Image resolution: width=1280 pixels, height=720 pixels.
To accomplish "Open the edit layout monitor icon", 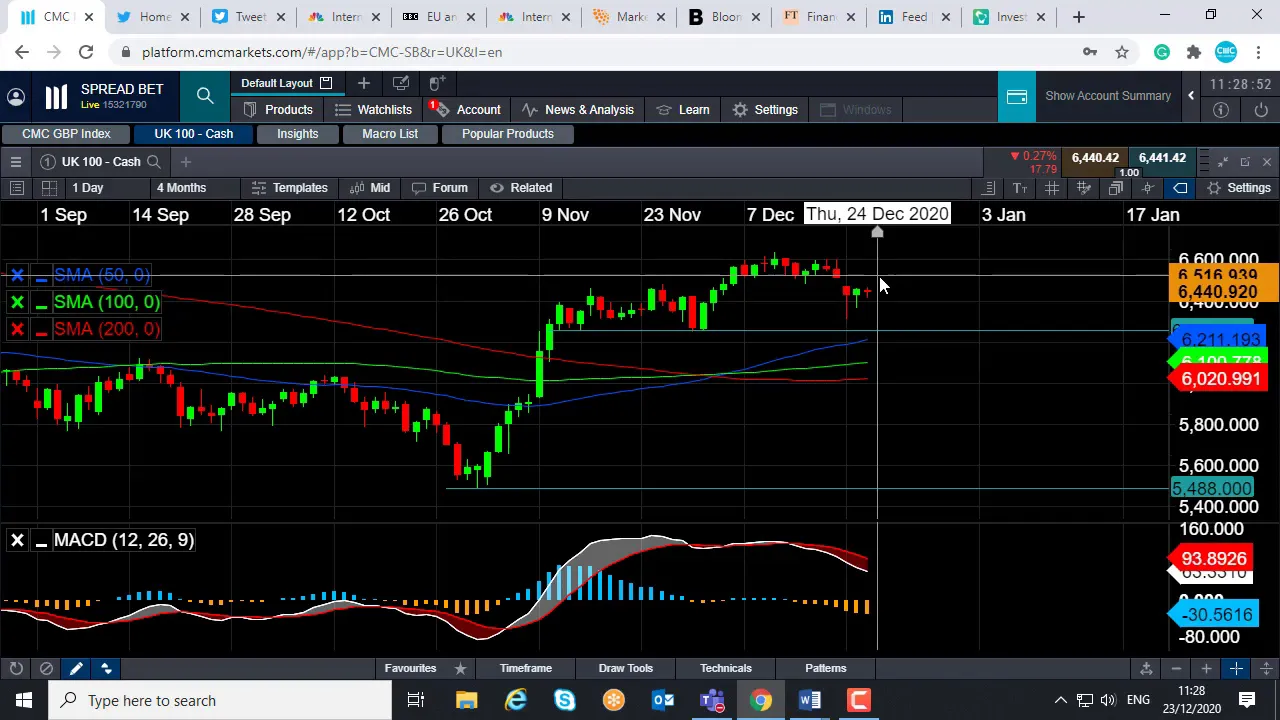I will tap(400, 83).
